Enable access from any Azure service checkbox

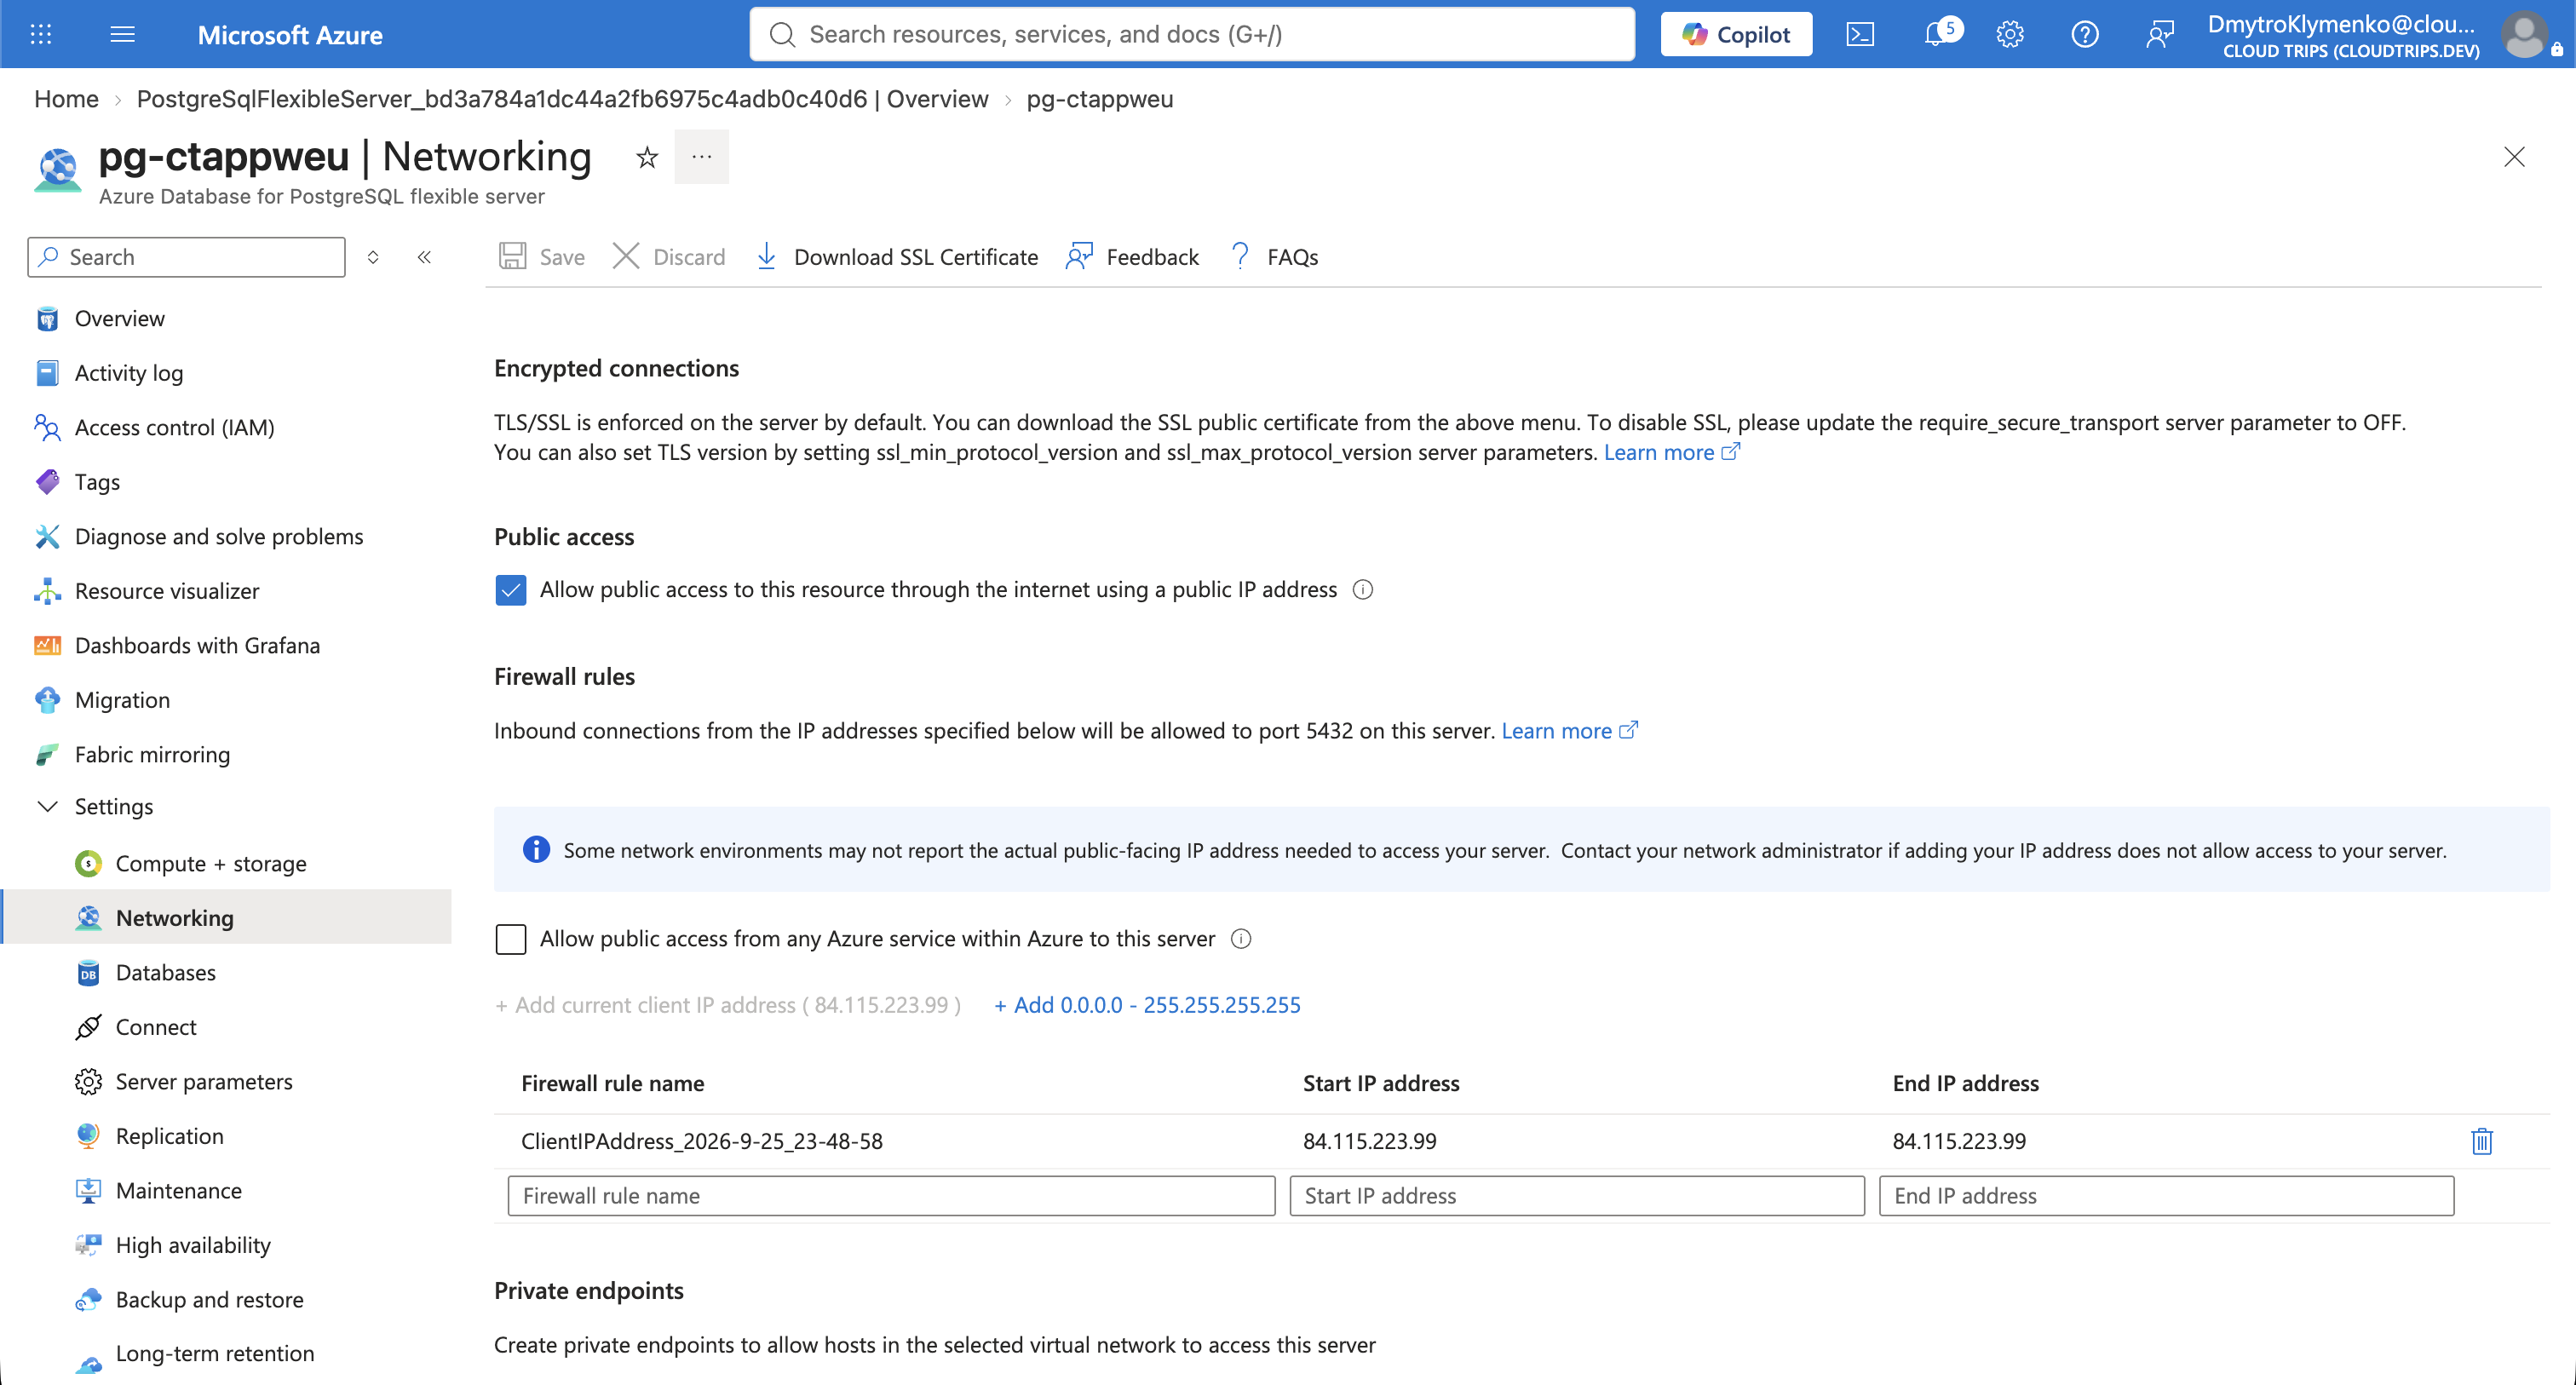pos(511,939)
